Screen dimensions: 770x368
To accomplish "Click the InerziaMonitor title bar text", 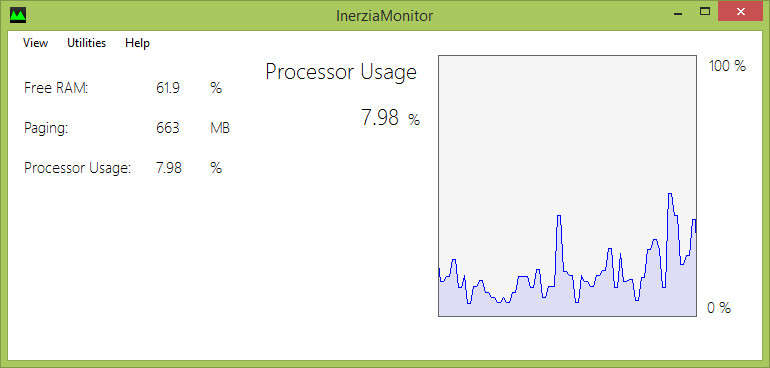I will [385, 16].
